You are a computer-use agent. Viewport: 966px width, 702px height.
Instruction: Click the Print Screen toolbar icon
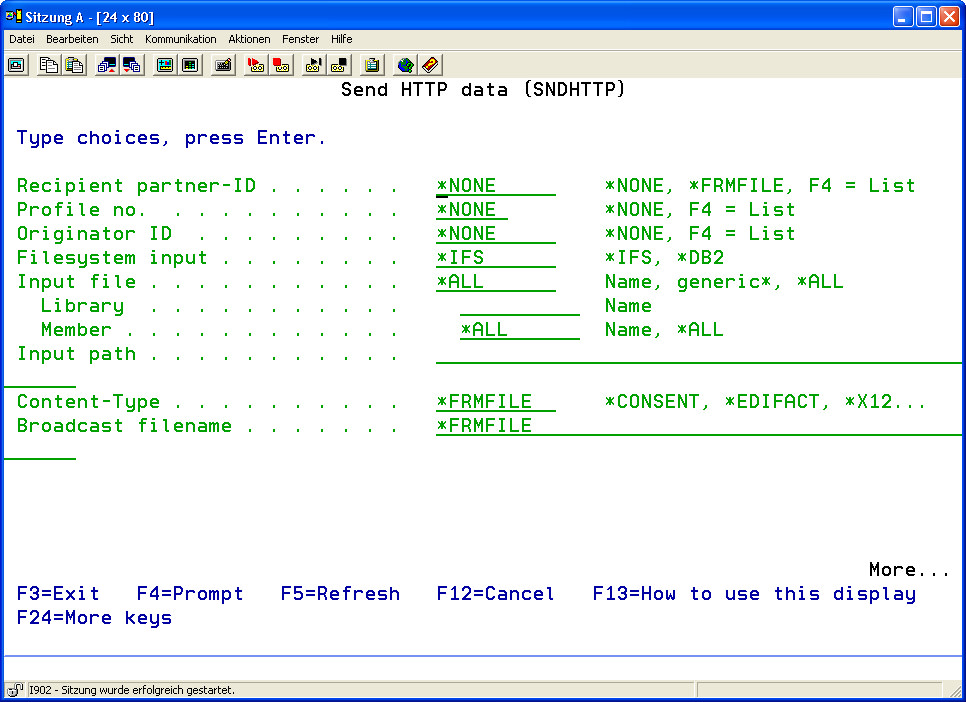[17, 65]
